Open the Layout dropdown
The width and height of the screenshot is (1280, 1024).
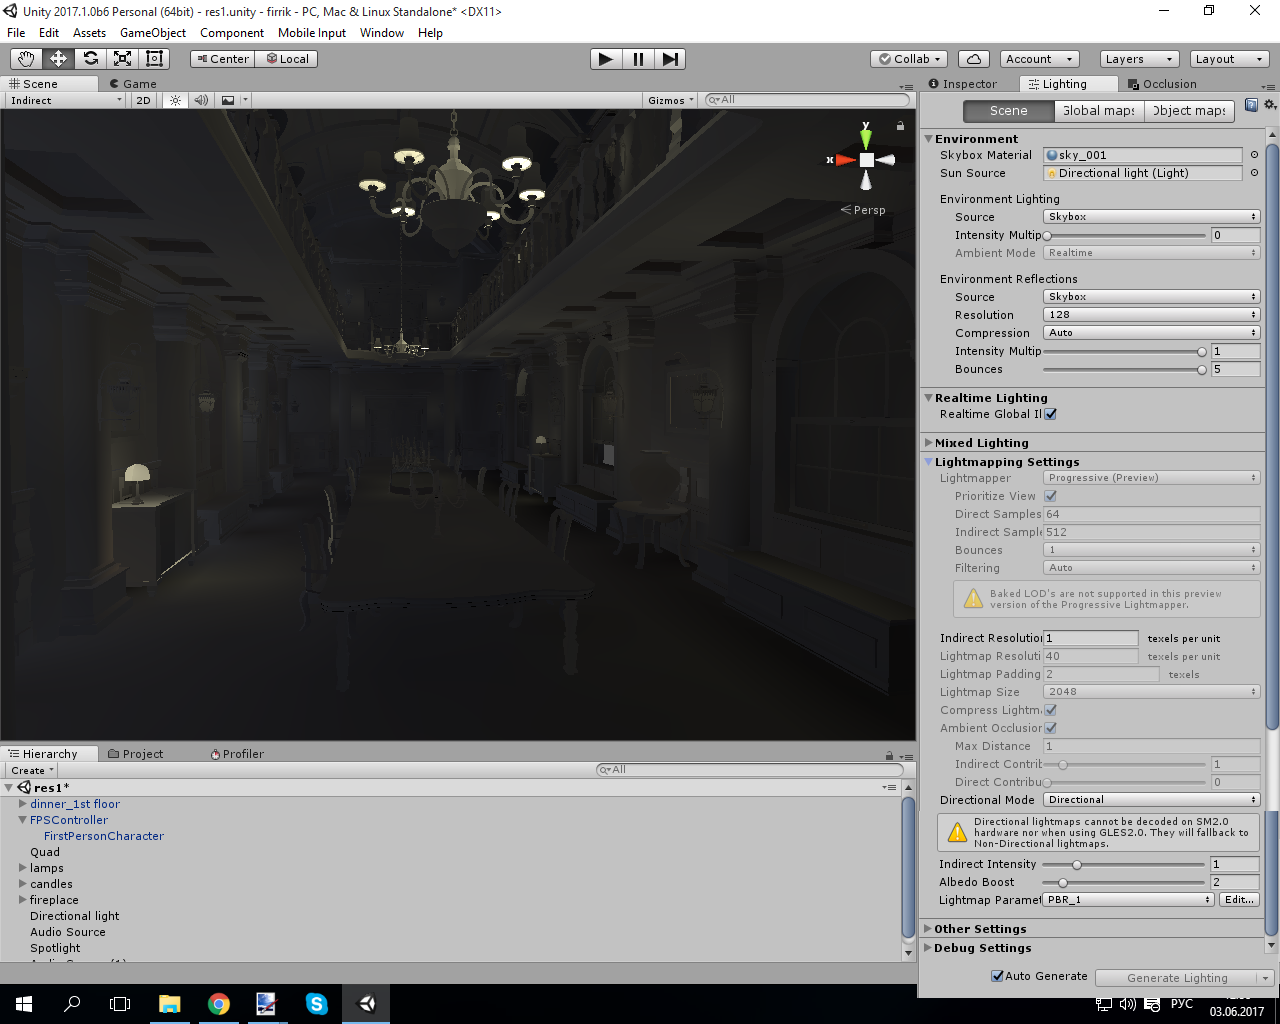pyautogui.click(x=1229, y=59)
